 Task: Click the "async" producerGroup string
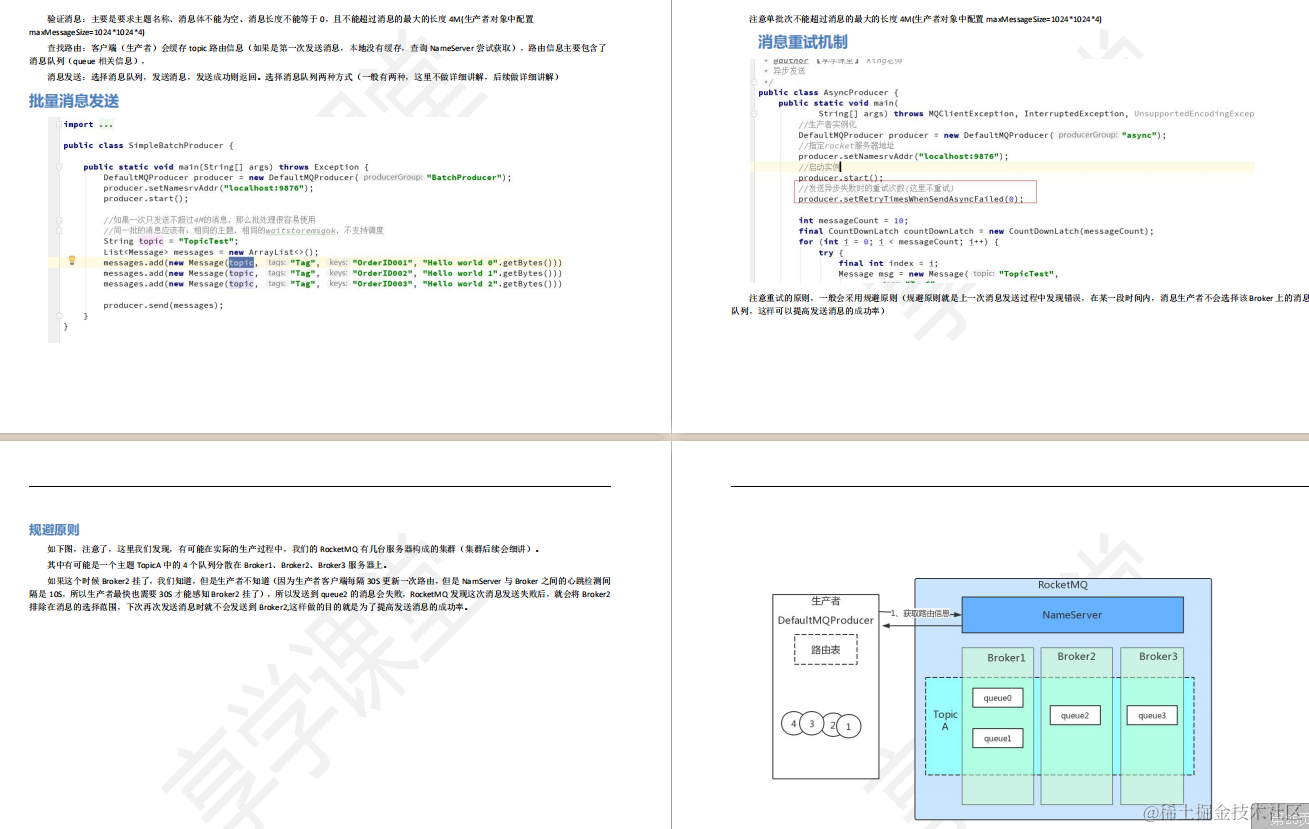tap(1141, 135)
